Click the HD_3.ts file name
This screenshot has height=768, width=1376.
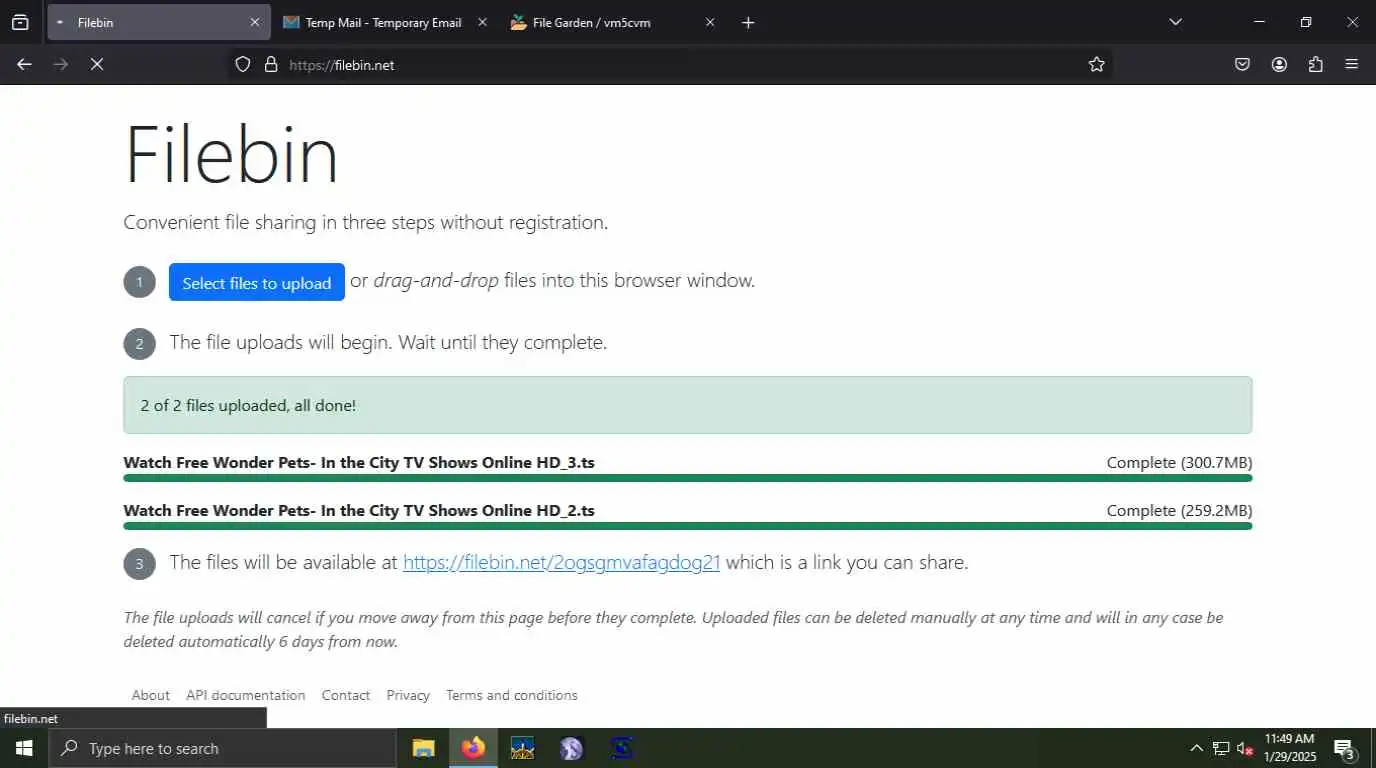[x=359, y=462]
